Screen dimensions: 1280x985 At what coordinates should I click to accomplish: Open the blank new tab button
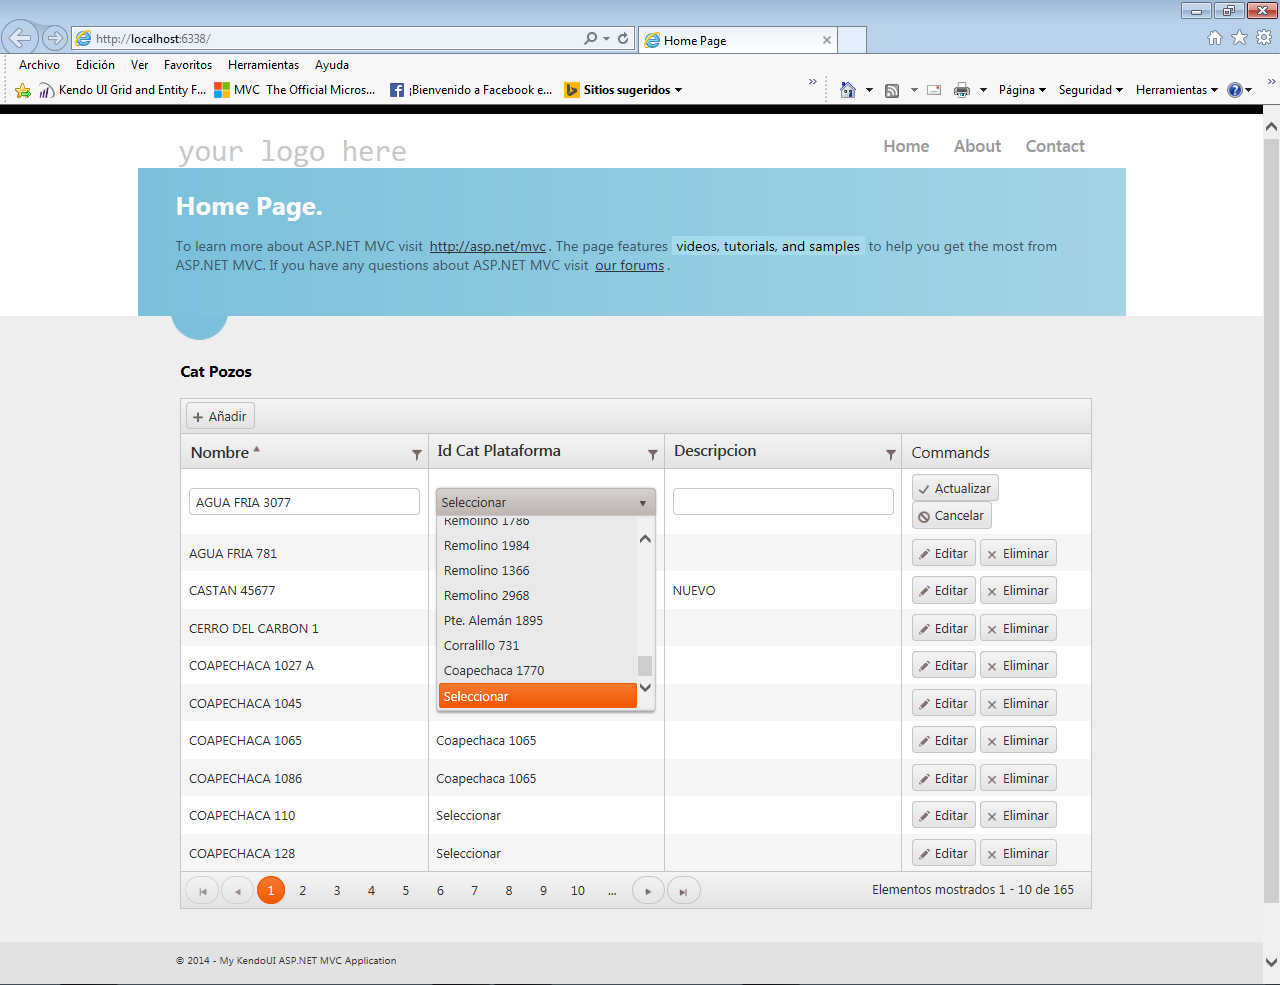[852, 40]
